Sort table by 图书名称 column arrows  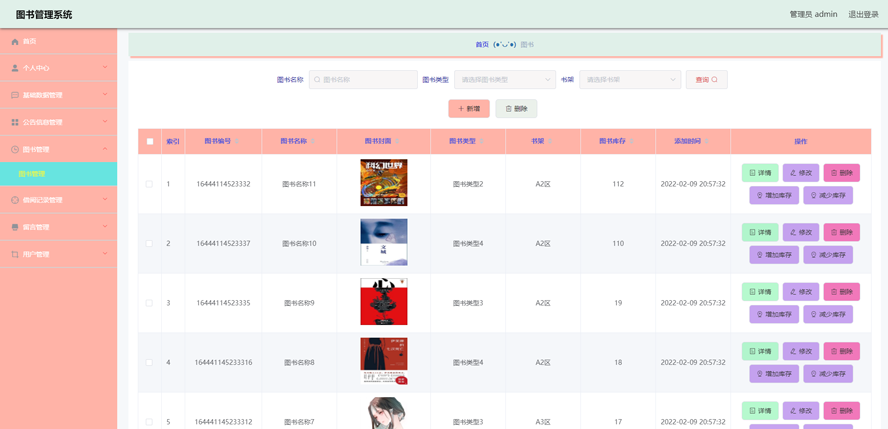click(313, 141)
